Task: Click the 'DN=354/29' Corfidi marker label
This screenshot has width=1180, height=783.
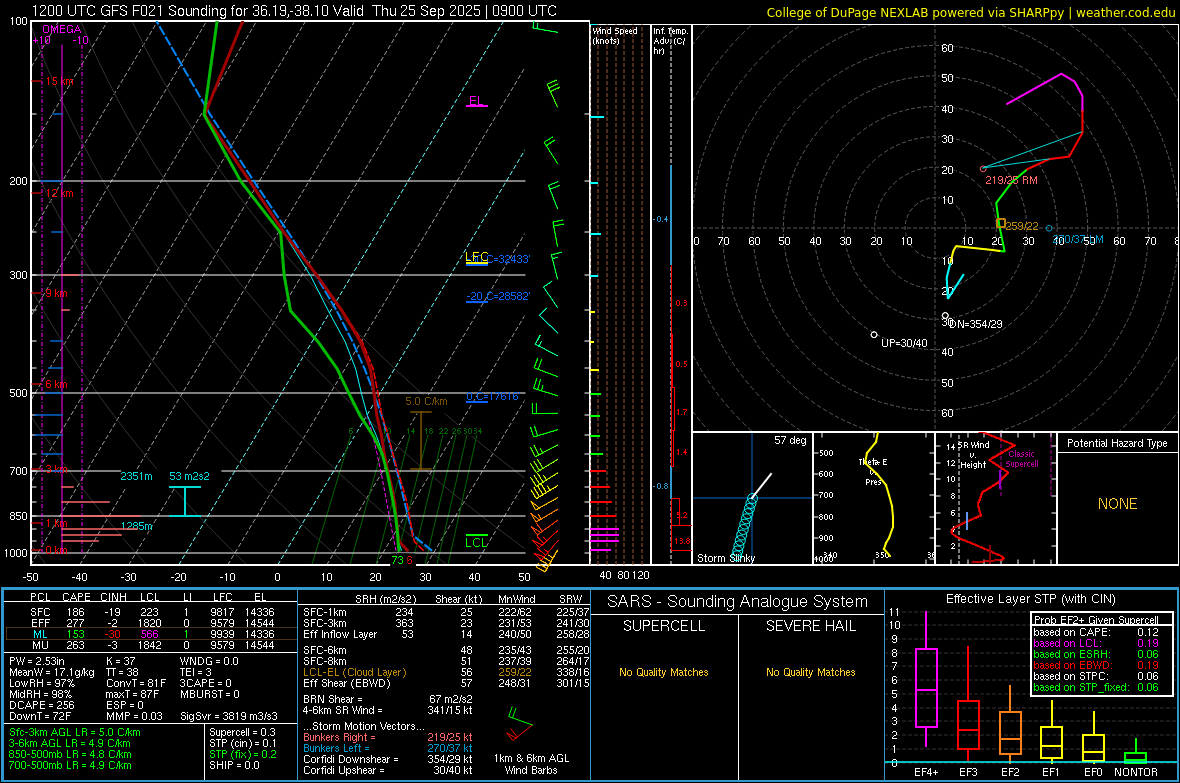Action: [975, 324]
